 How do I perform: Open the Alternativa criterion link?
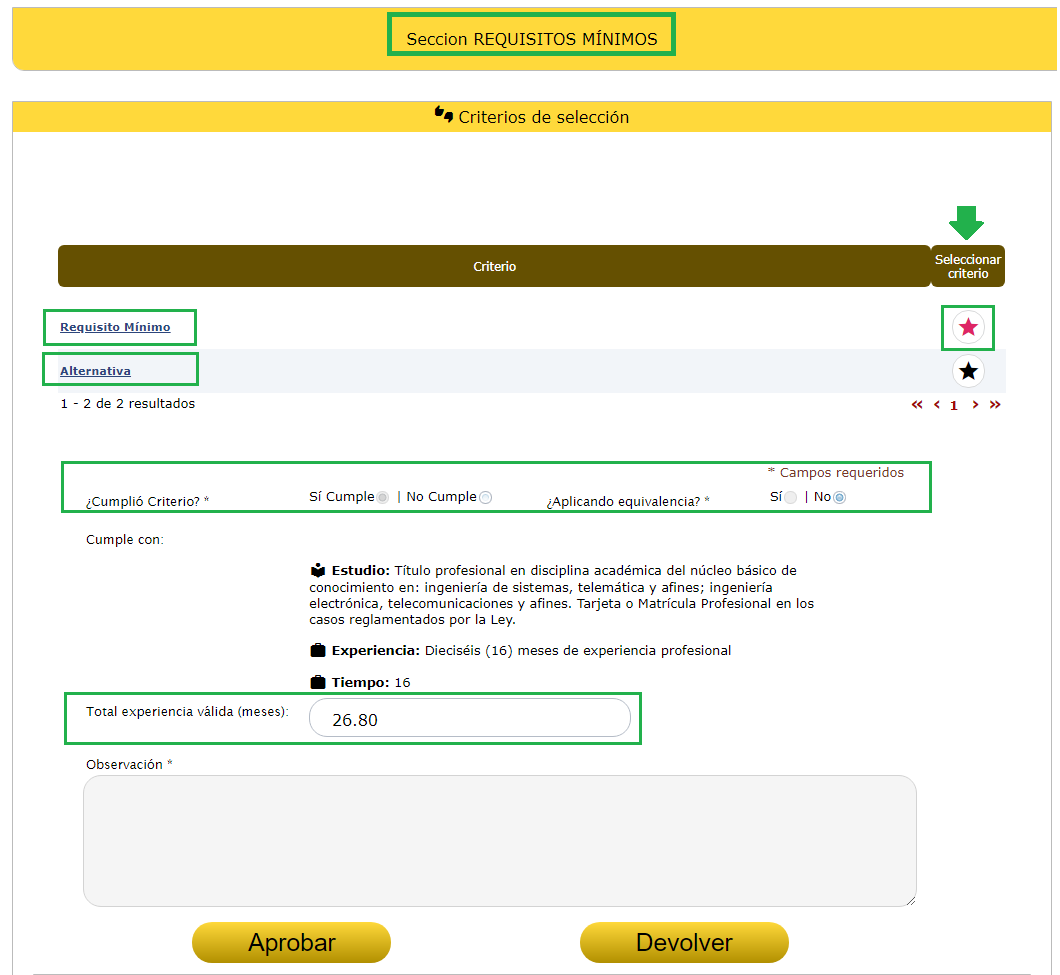[95, 371]
